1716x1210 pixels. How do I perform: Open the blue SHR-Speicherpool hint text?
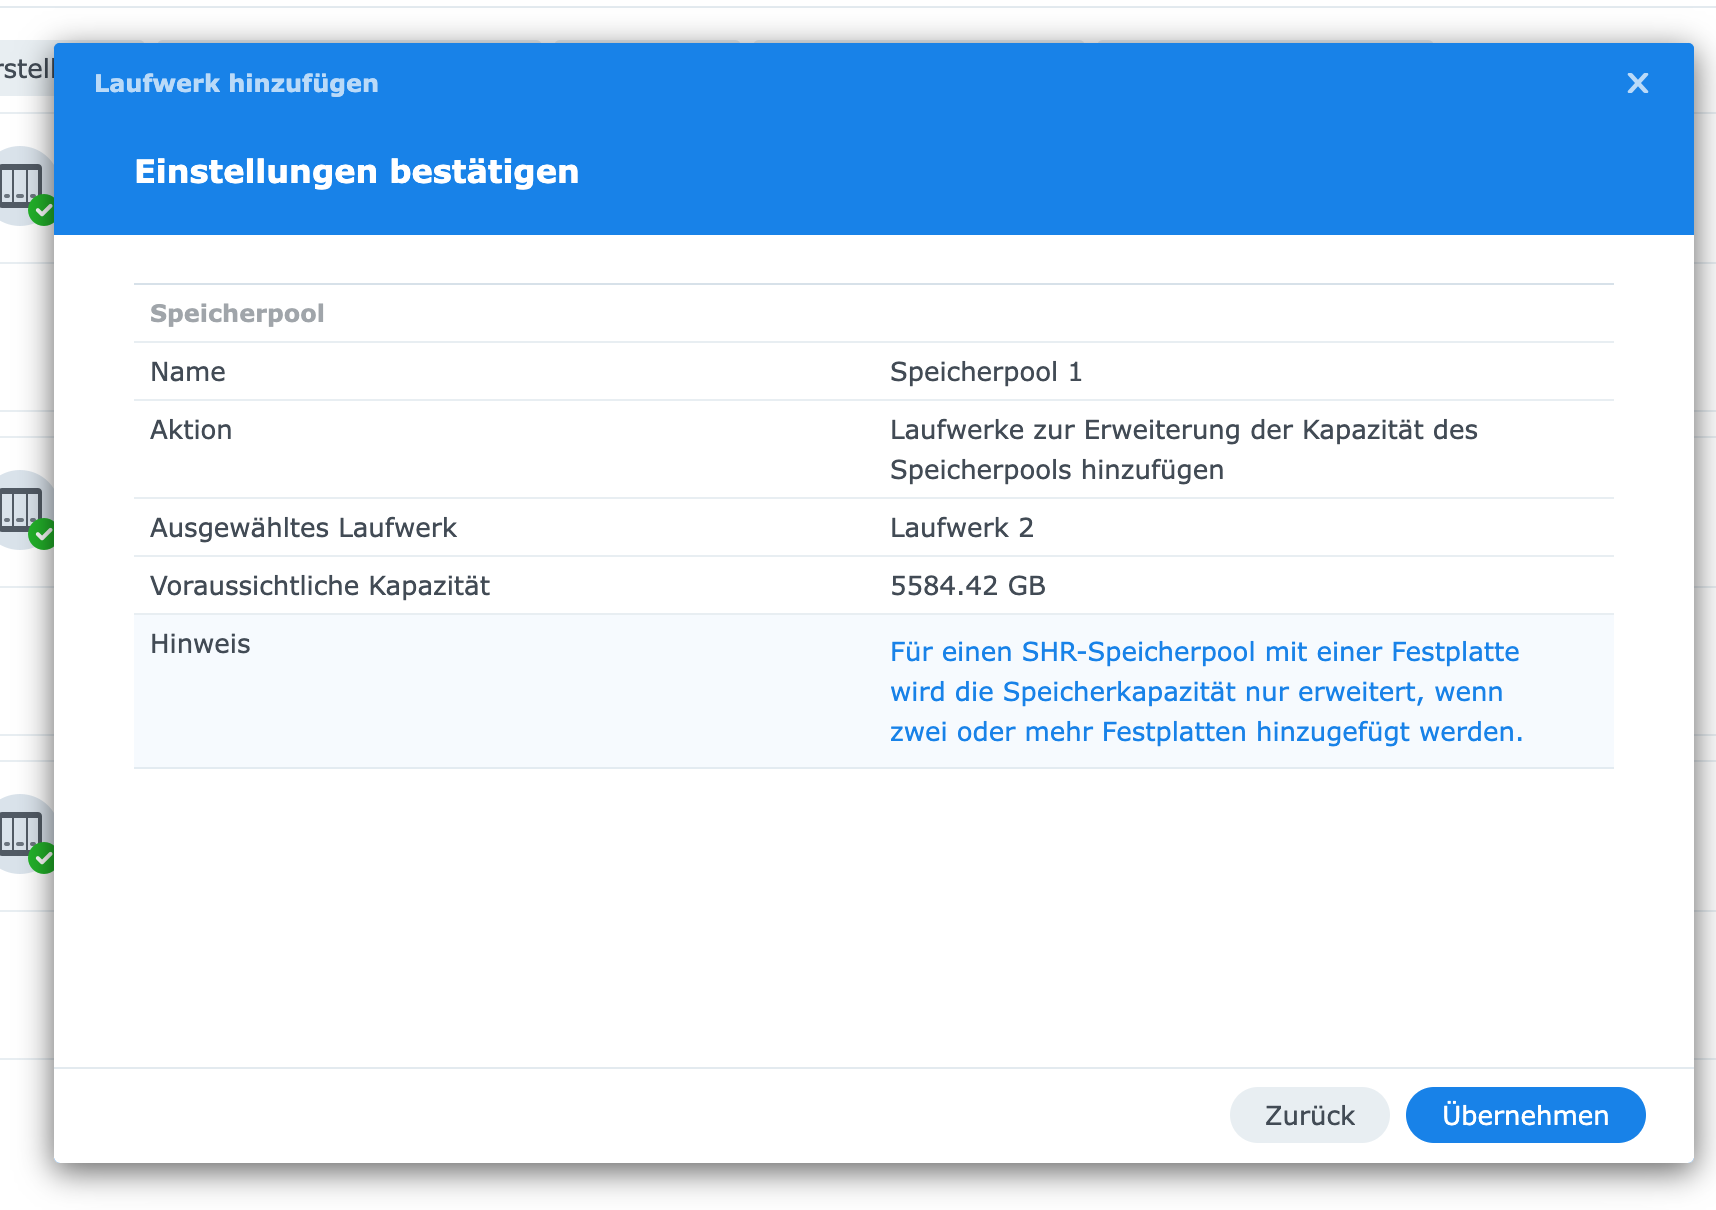pyautogui.click(x=1206, y=692)
